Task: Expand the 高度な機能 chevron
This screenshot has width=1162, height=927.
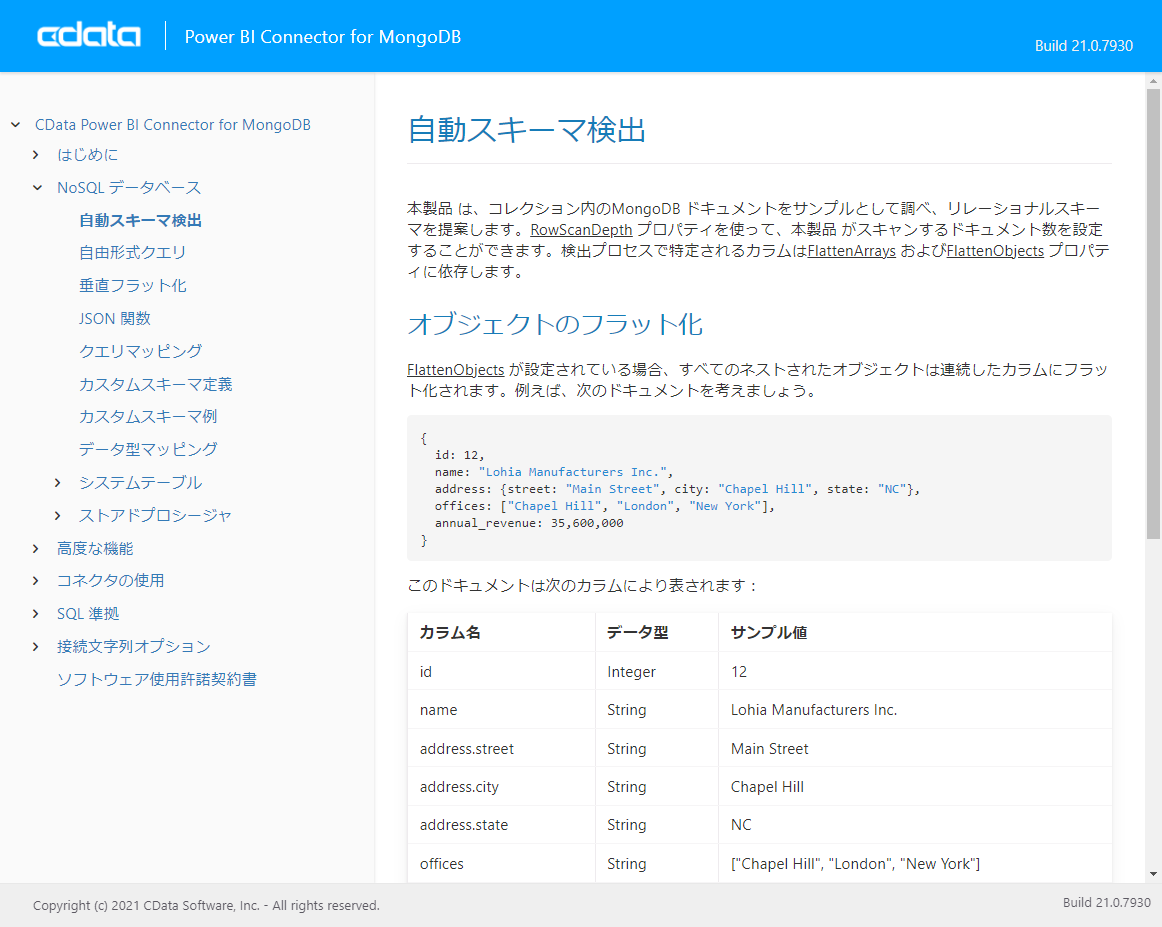Action: tap(36, 548)
